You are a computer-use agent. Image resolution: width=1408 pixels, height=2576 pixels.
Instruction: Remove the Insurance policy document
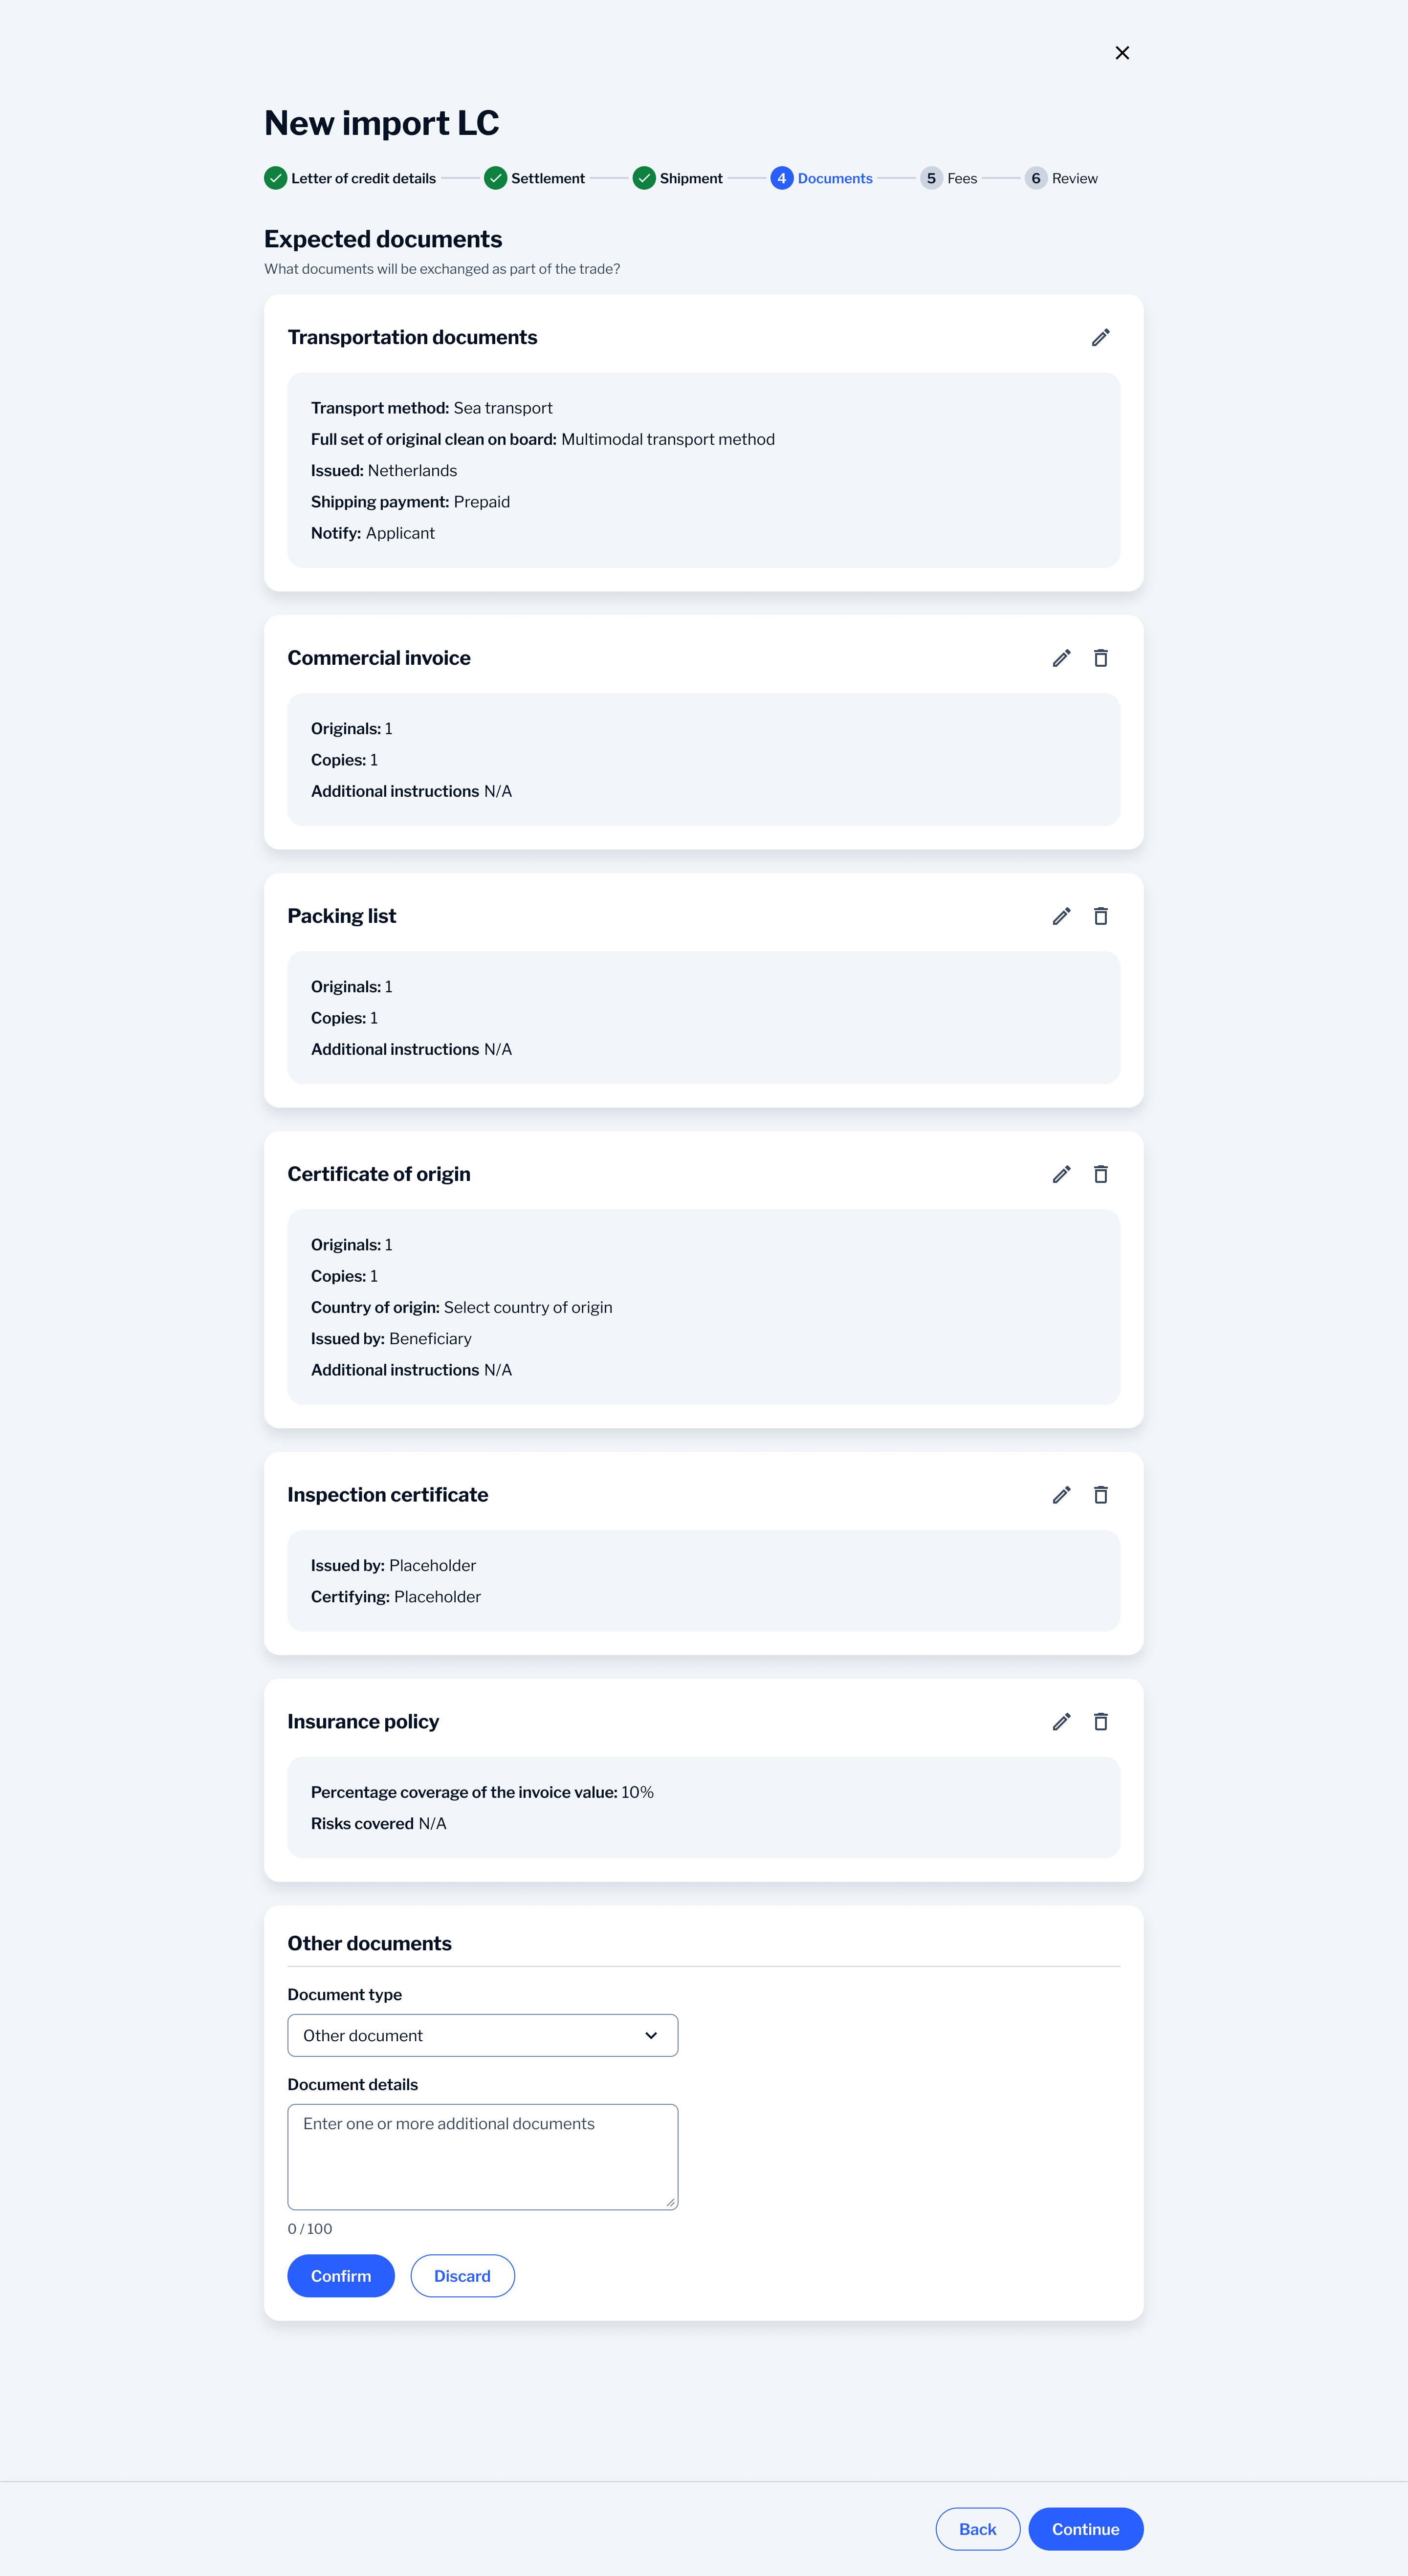tap(1101, 1721)
